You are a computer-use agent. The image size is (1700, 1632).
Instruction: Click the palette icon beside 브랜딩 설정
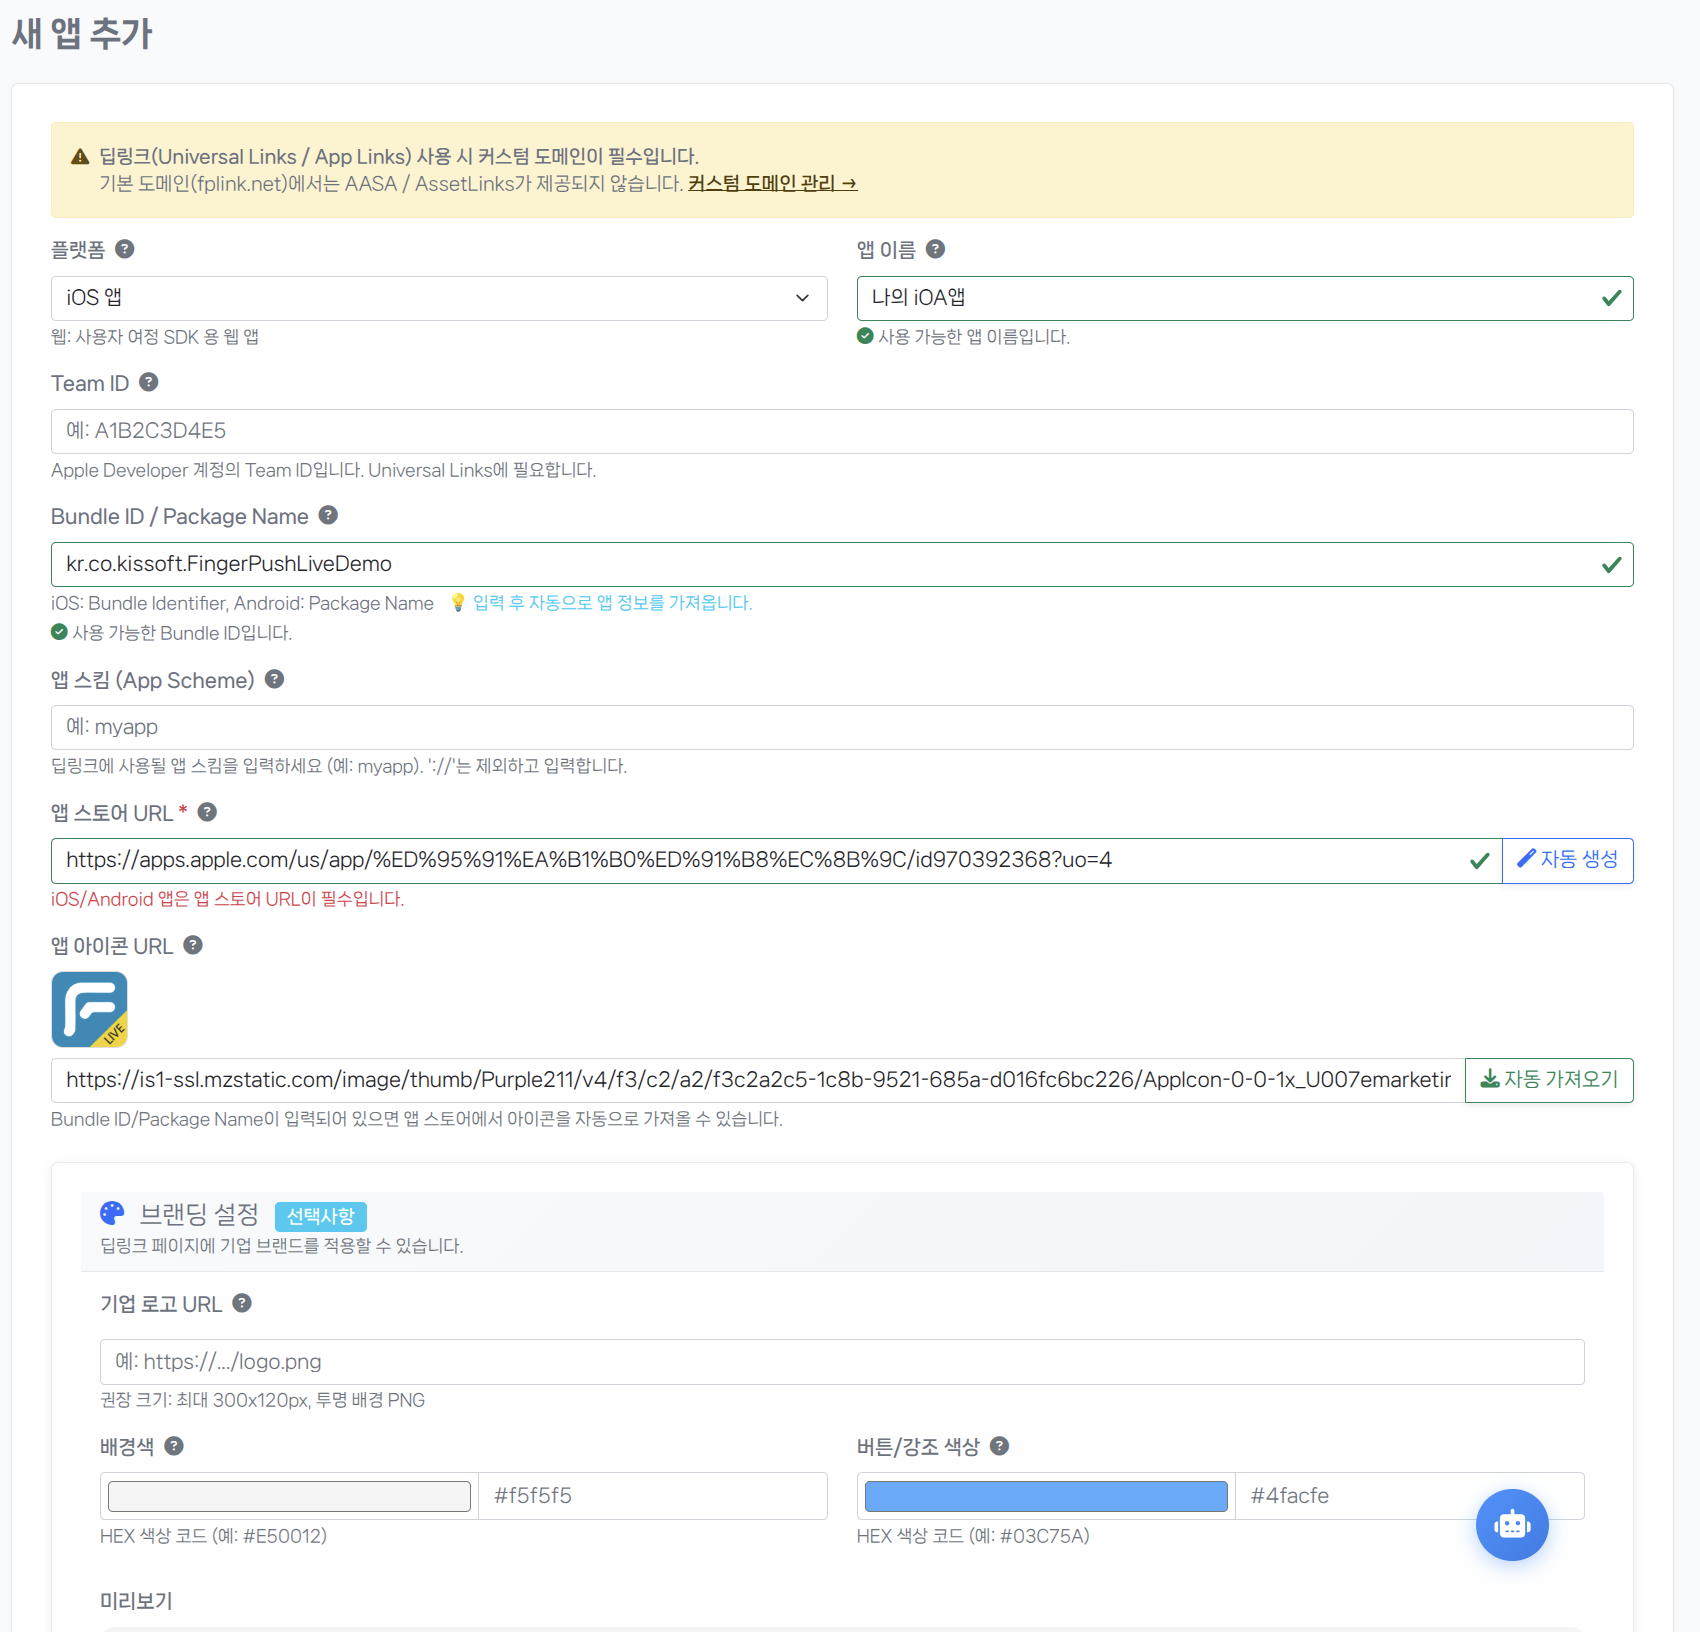tap(112, 1213)
